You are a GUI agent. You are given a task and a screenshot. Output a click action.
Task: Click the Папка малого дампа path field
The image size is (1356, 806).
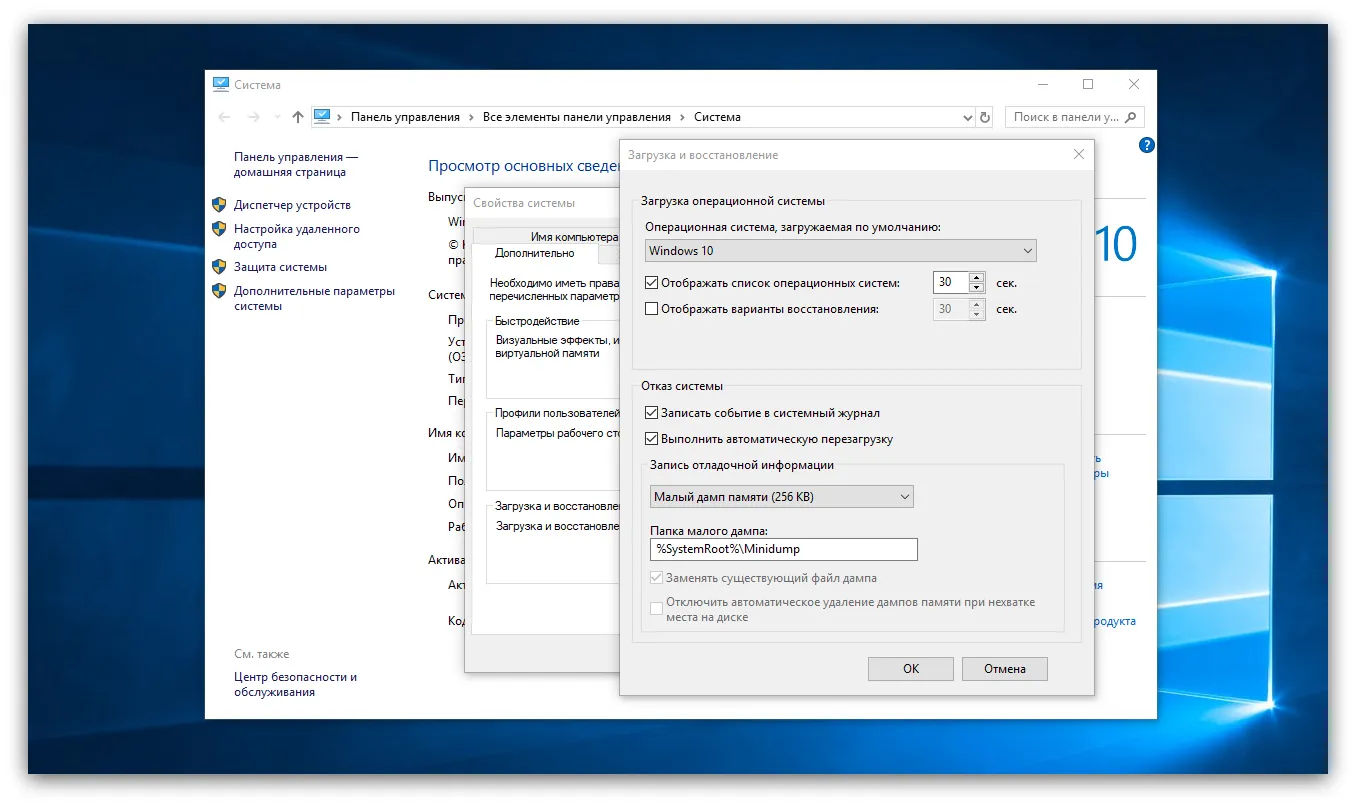coord(784,549)
